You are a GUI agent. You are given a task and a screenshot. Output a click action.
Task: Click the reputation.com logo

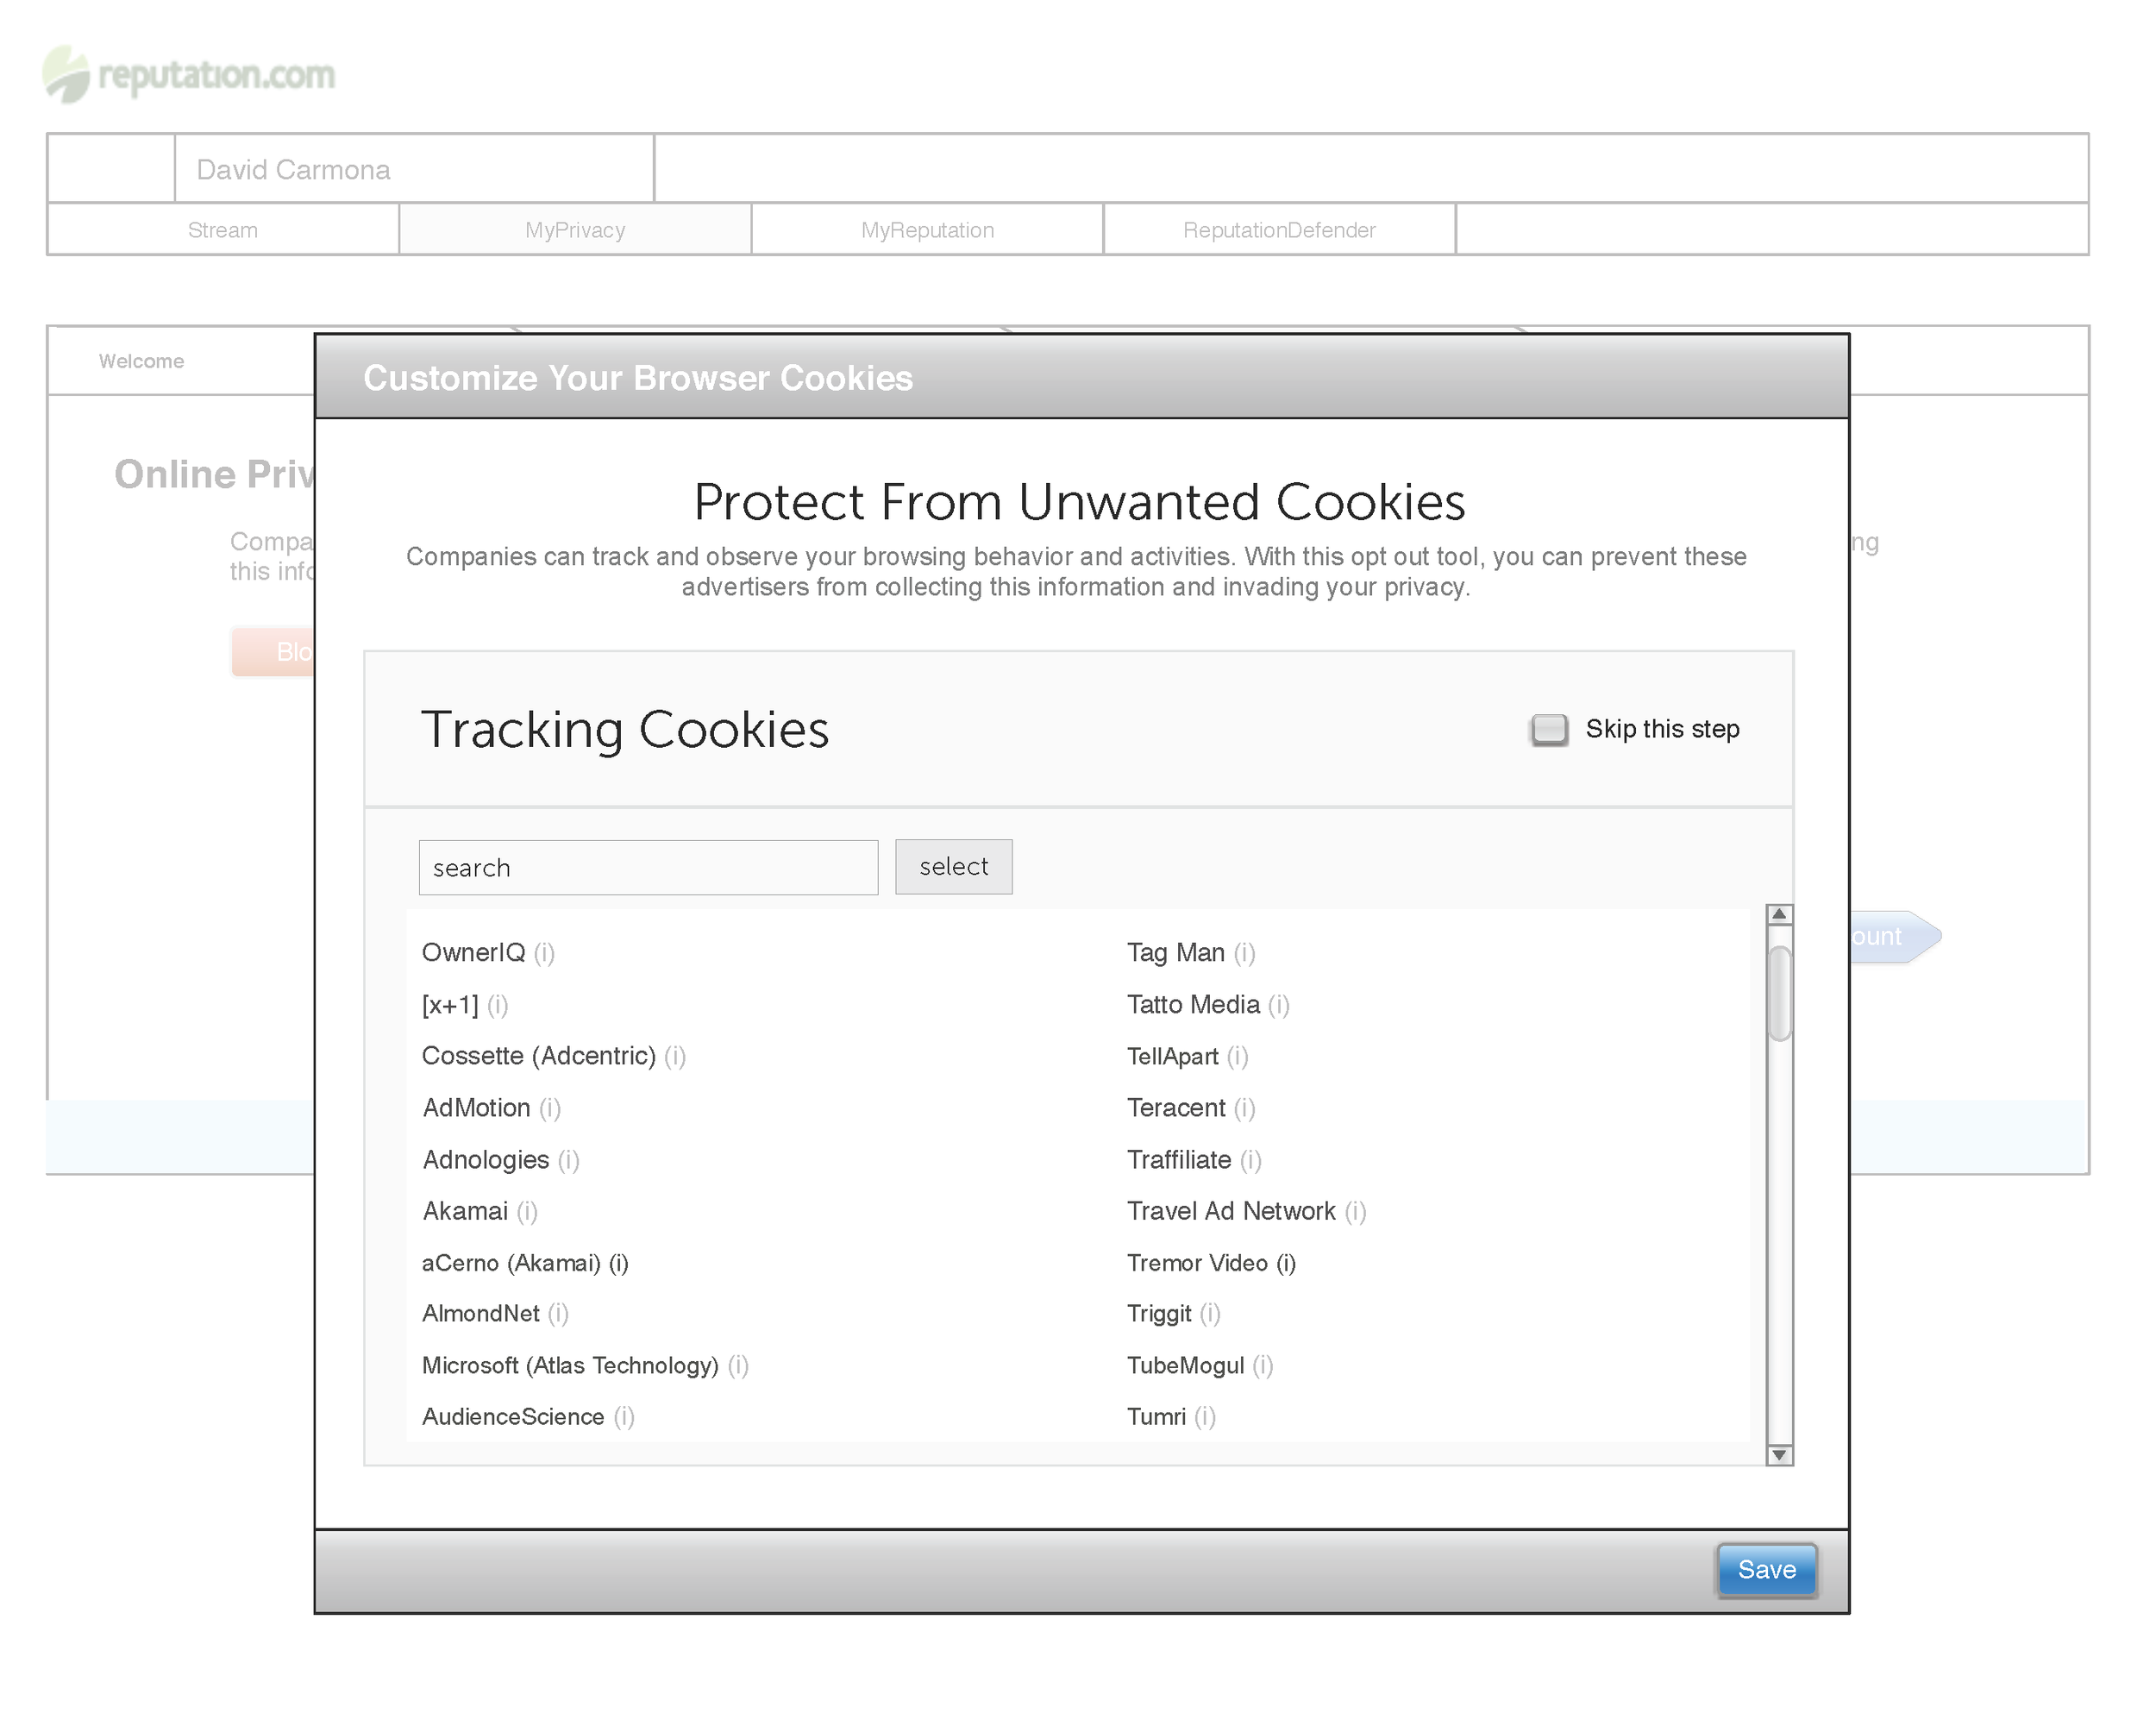pos(190,75)
